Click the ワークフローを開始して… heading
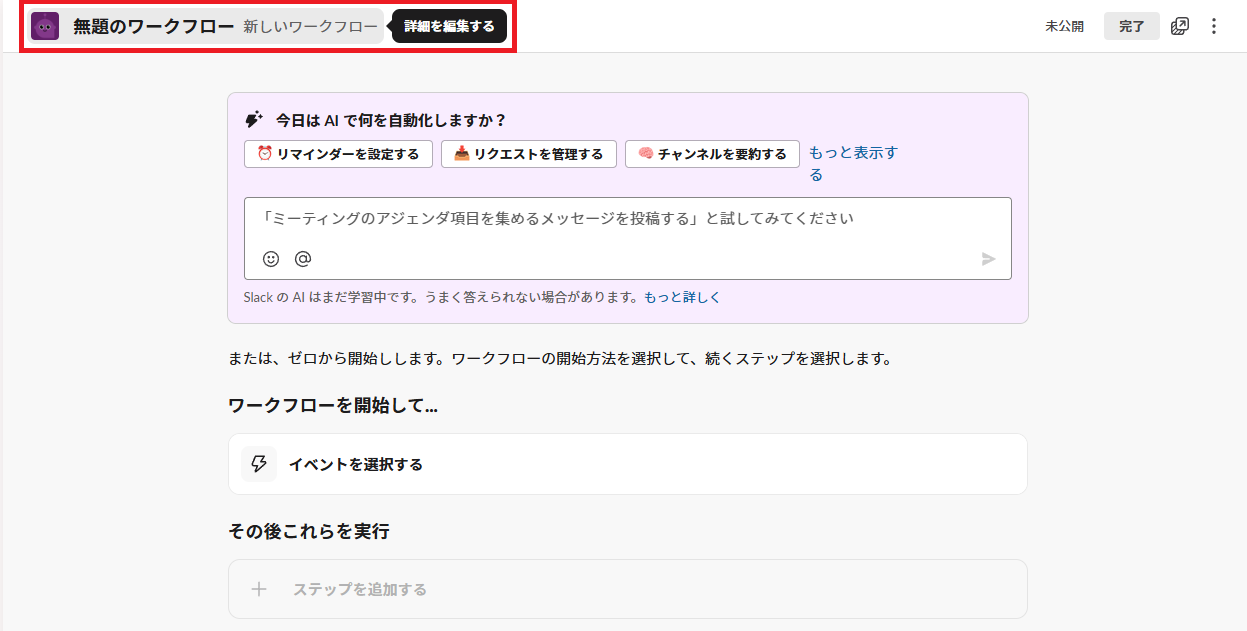 coord(334,405)
